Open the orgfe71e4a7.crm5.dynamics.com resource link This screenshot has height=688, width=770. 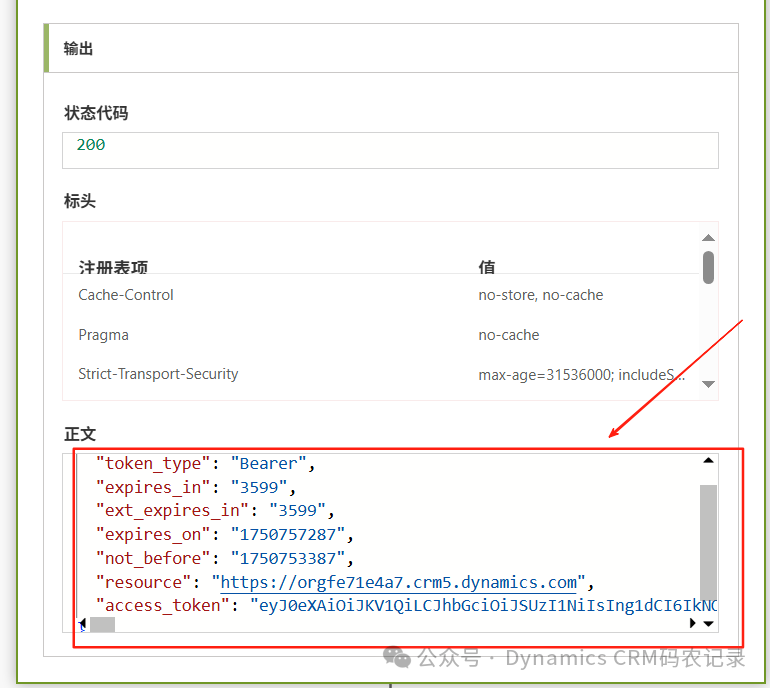point(398,582)
